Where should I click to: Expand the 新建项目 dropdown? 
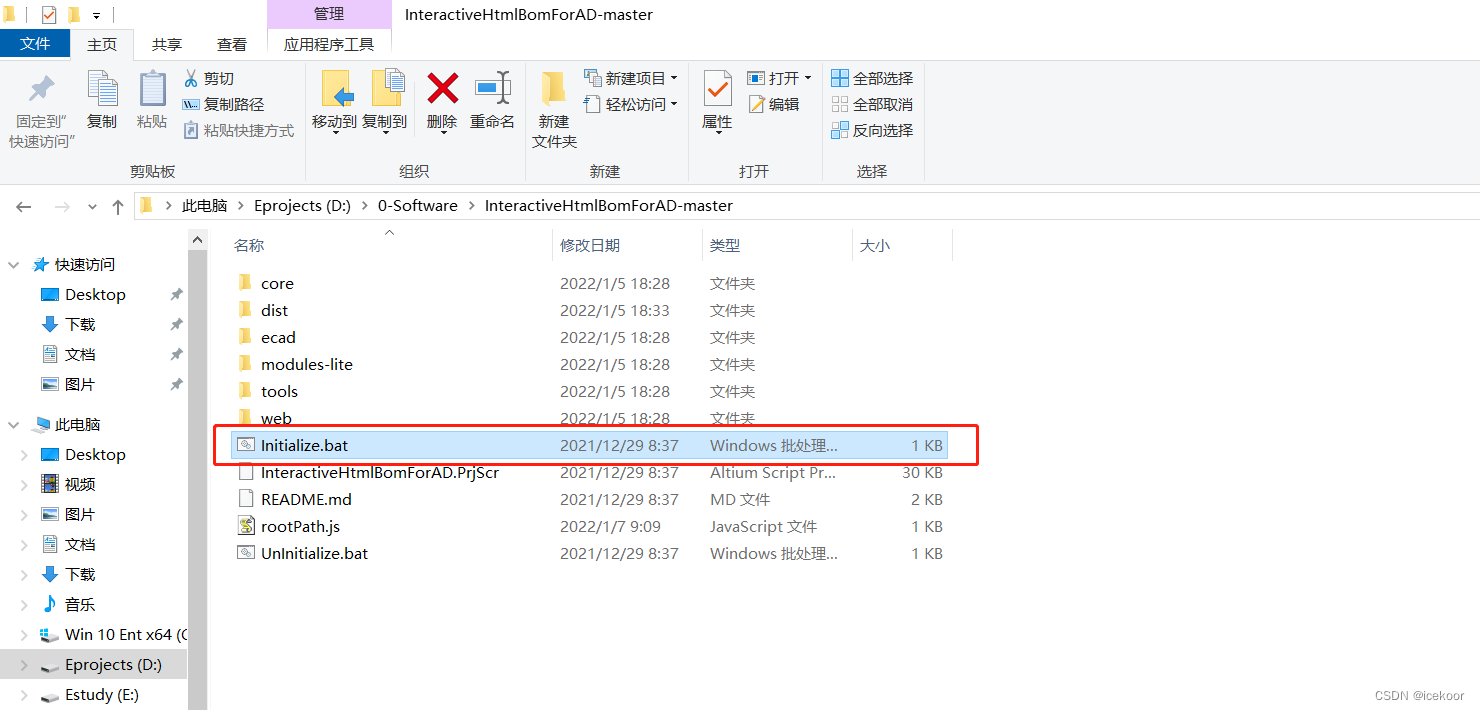[675, 77]
